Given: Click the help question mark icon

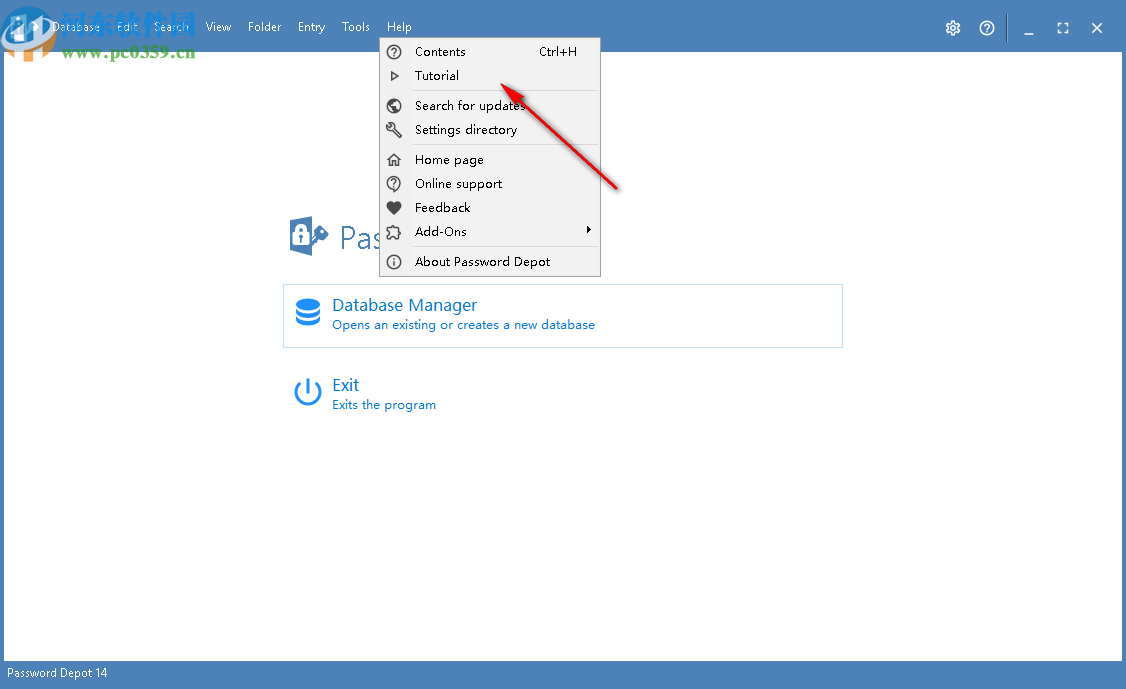Looking at the screenshot, I should 987,28.
